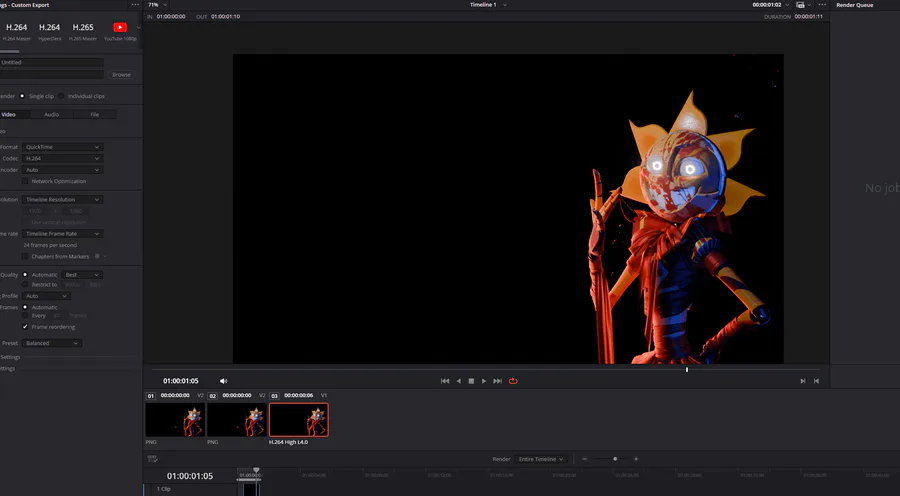Image resolution: width=900 pixels, height=496 pixels.
Task: Play the timeline forward
Action: pyautogui.click(x=484, y=381)
